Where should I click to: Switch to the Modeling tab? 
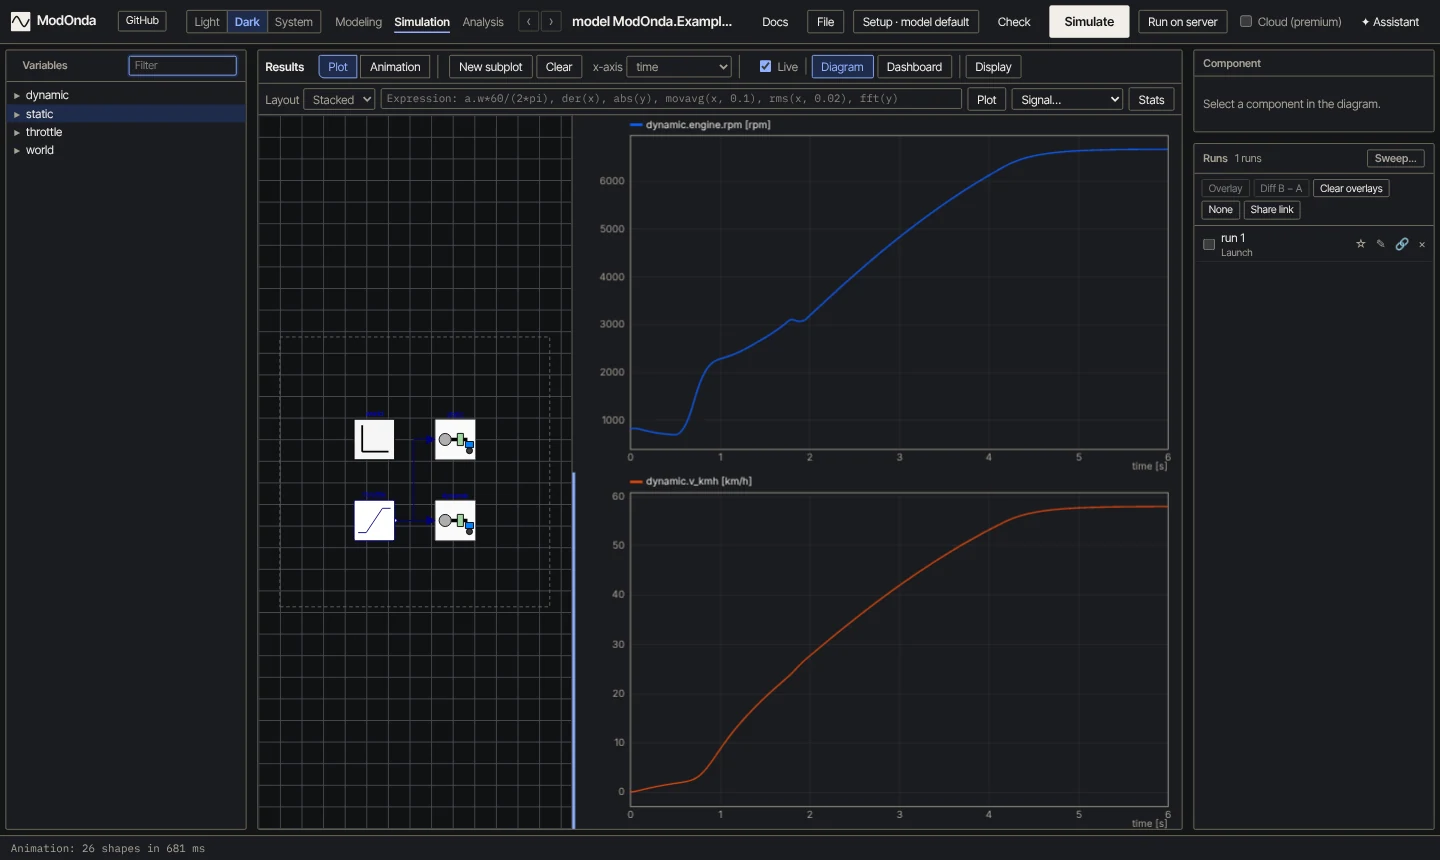[x=358, y=22]
